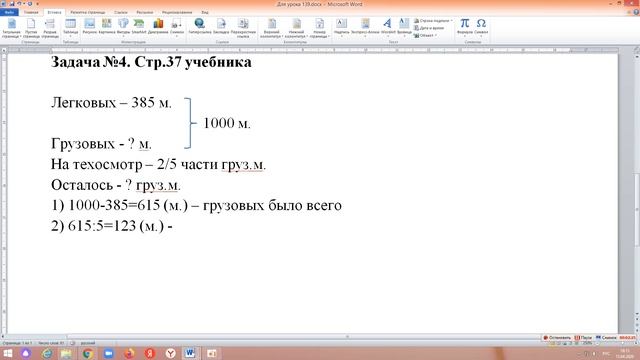Activate the Word window taskbar button
Screen dimensions: 640x360
(190, 353)
